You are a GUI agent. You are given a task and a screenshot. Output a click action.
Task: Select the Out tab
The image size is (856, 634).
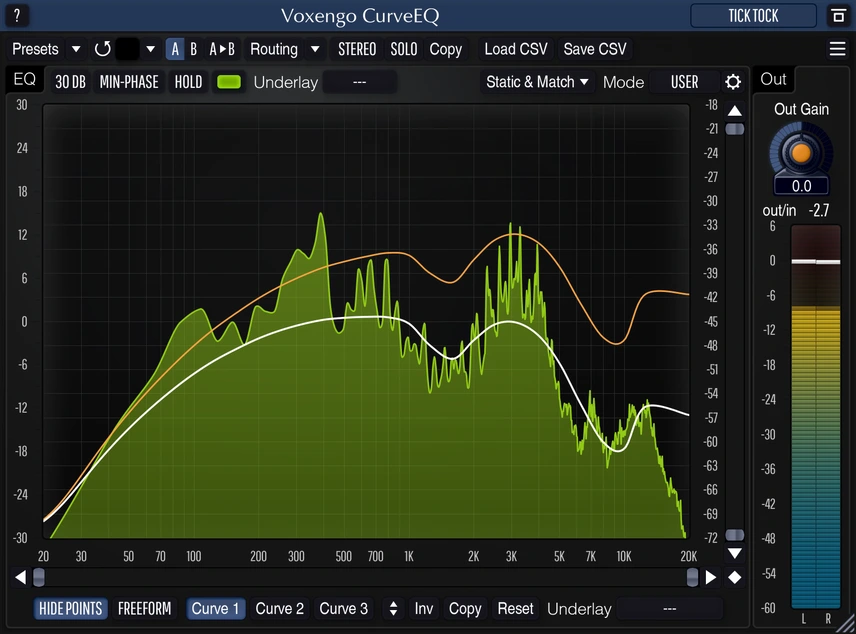point(773,80)
